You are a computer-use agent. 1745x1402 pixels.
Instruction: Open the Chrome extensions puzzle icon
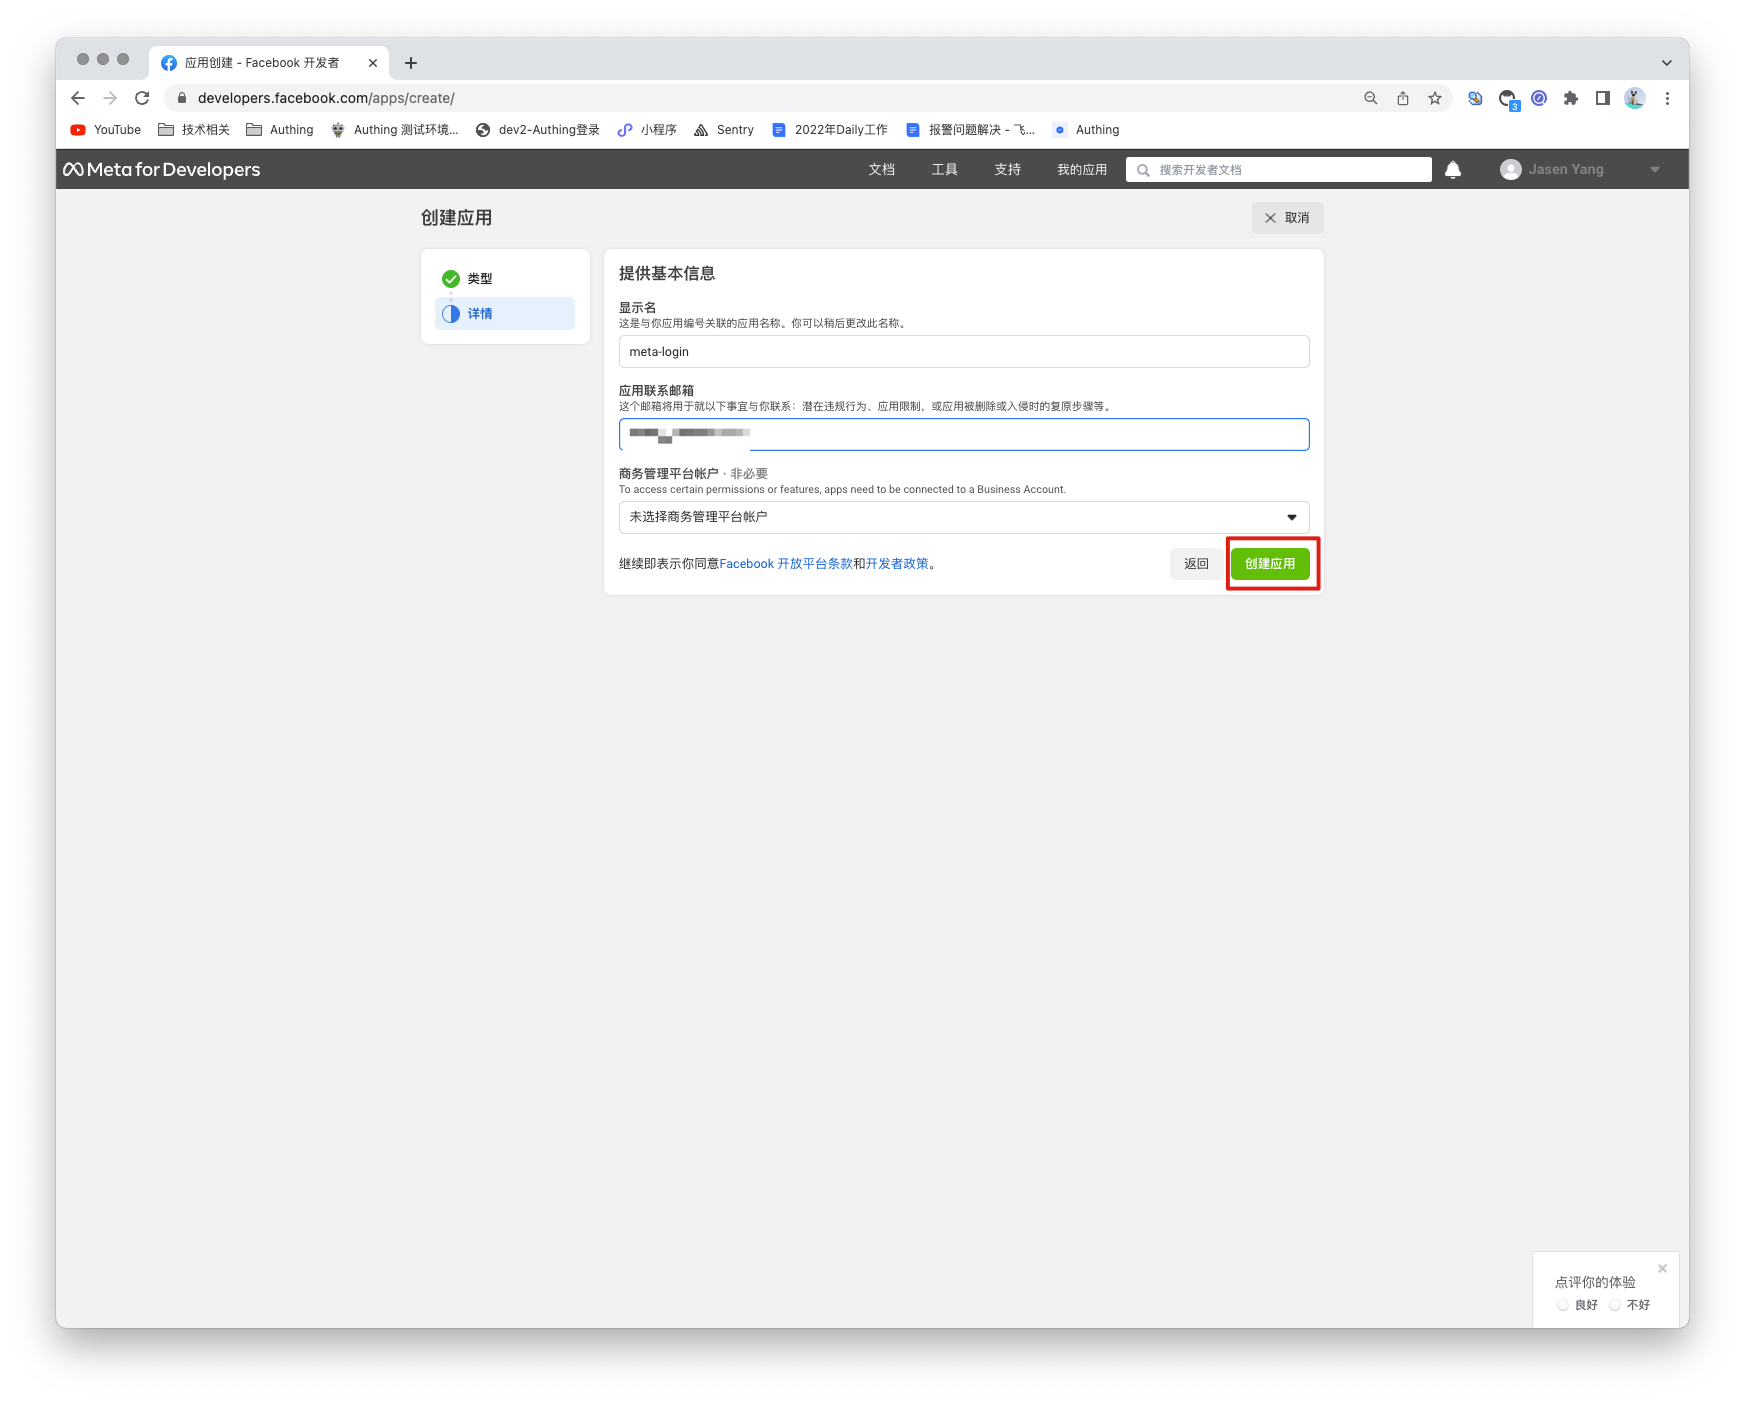1570,98
